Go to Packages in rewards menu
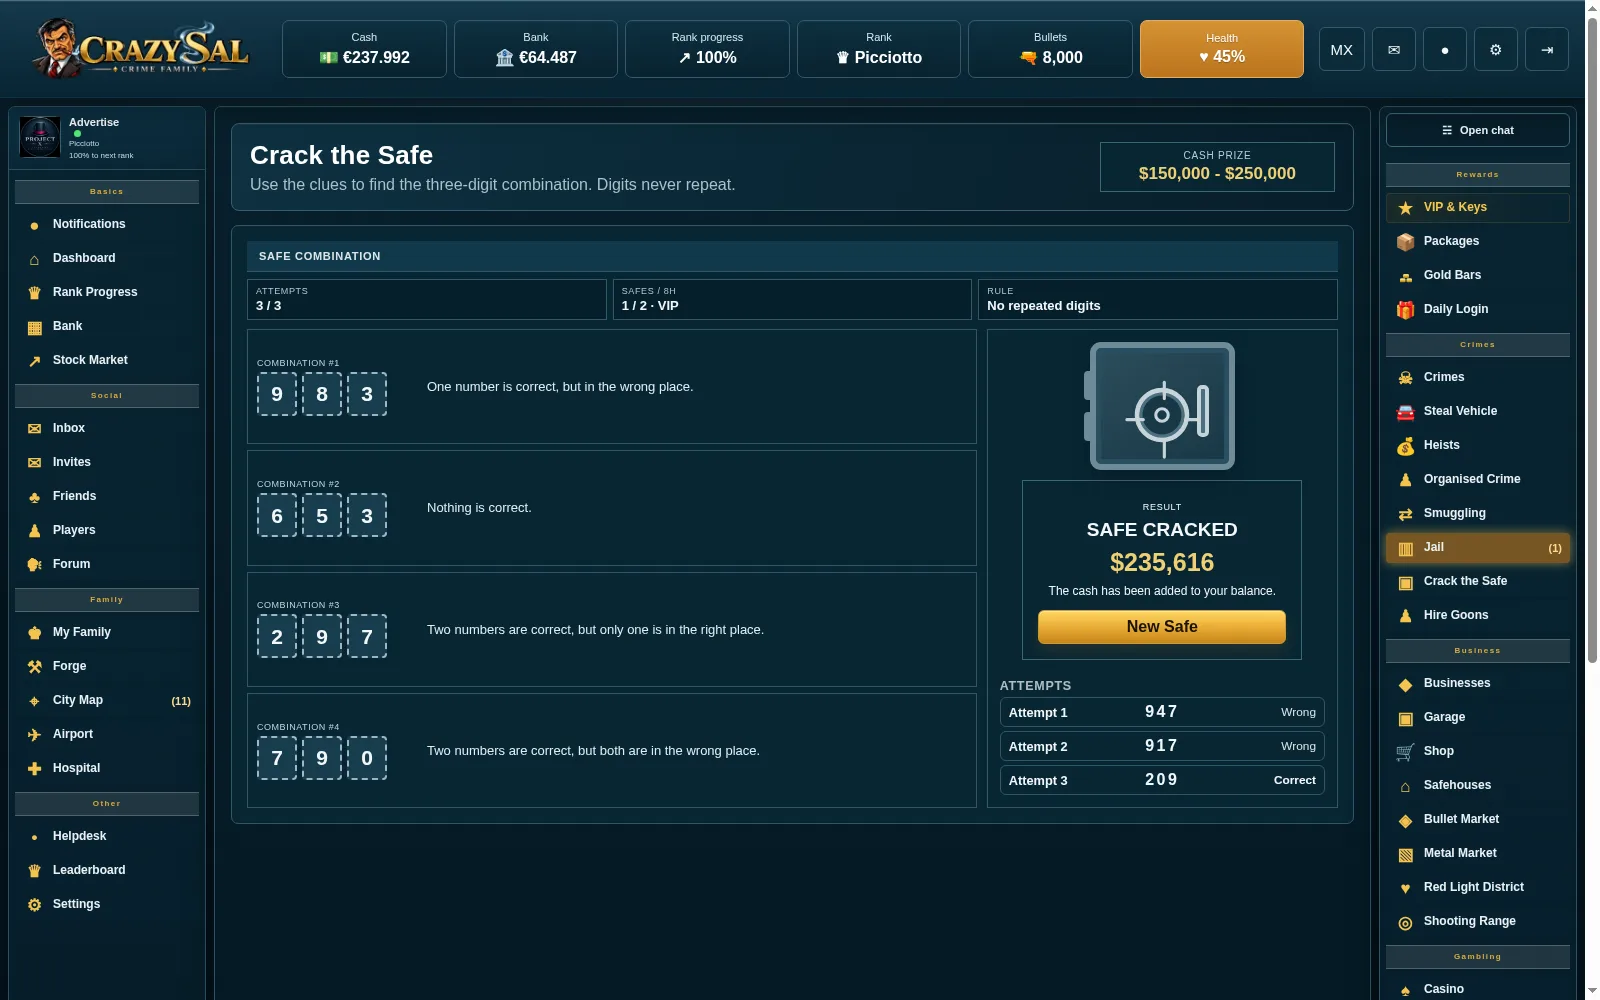The height and width of the screenshot is (1000, 1600). coord(1477,241)
